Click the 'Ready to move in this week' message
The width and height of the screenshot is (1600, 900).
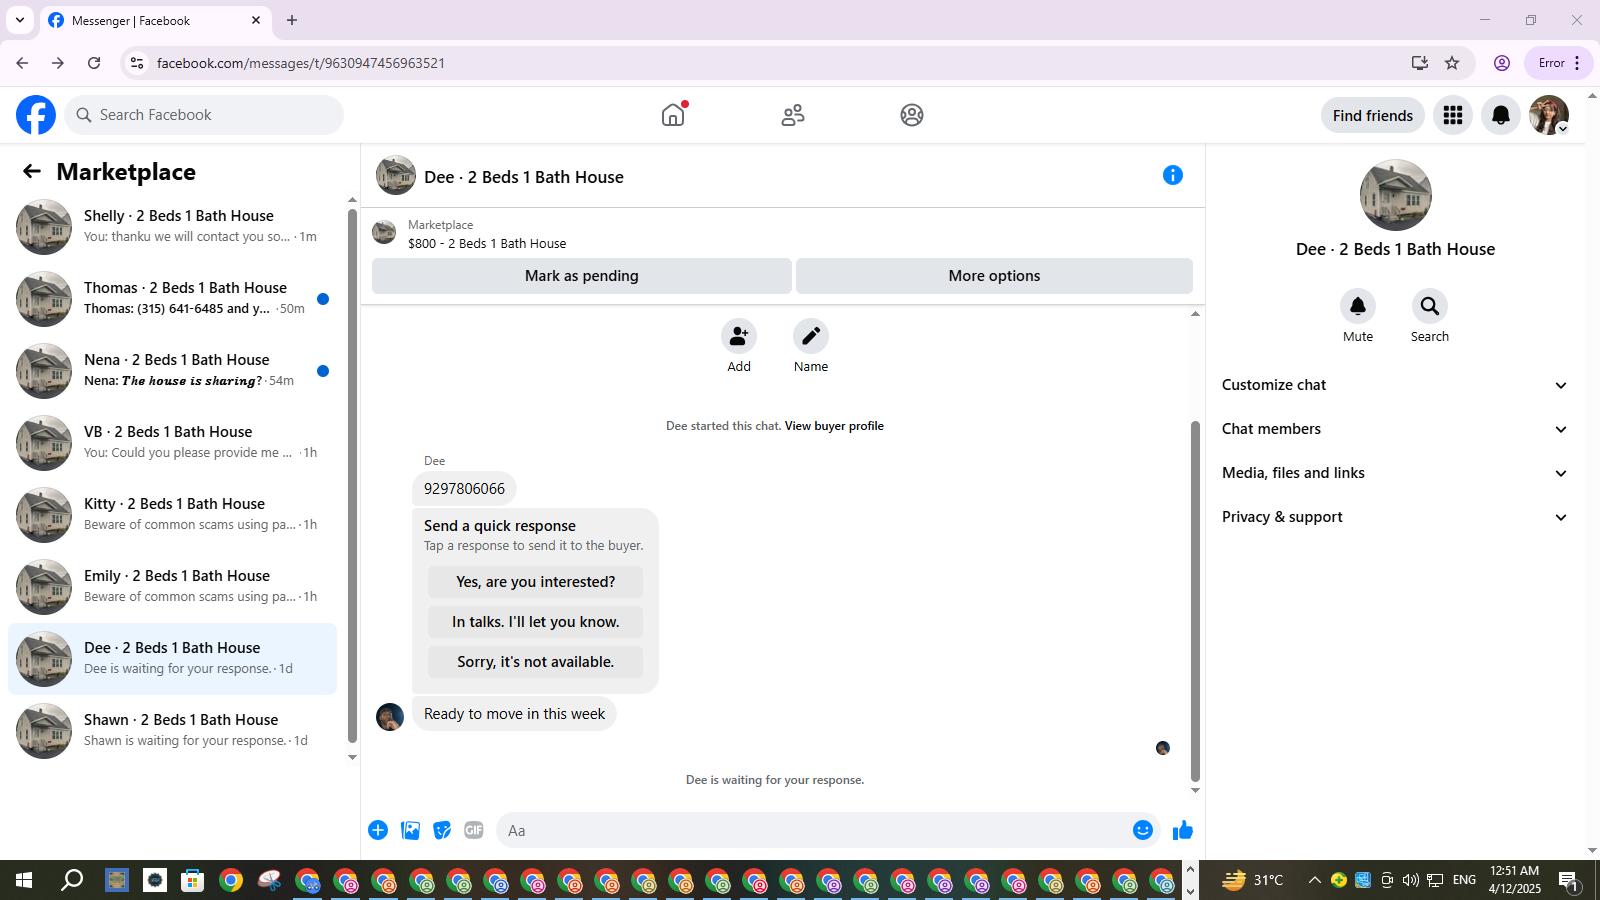(514, 714)
